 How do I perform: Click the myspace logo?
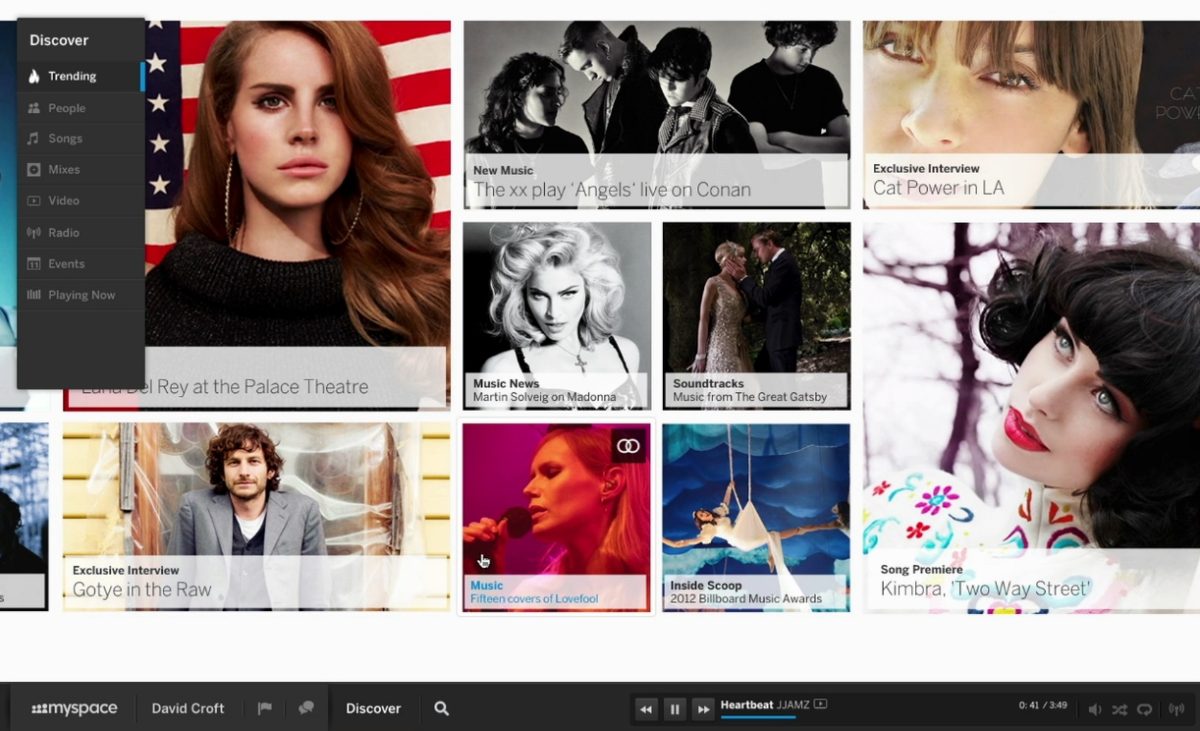click(x=75, y=708)
